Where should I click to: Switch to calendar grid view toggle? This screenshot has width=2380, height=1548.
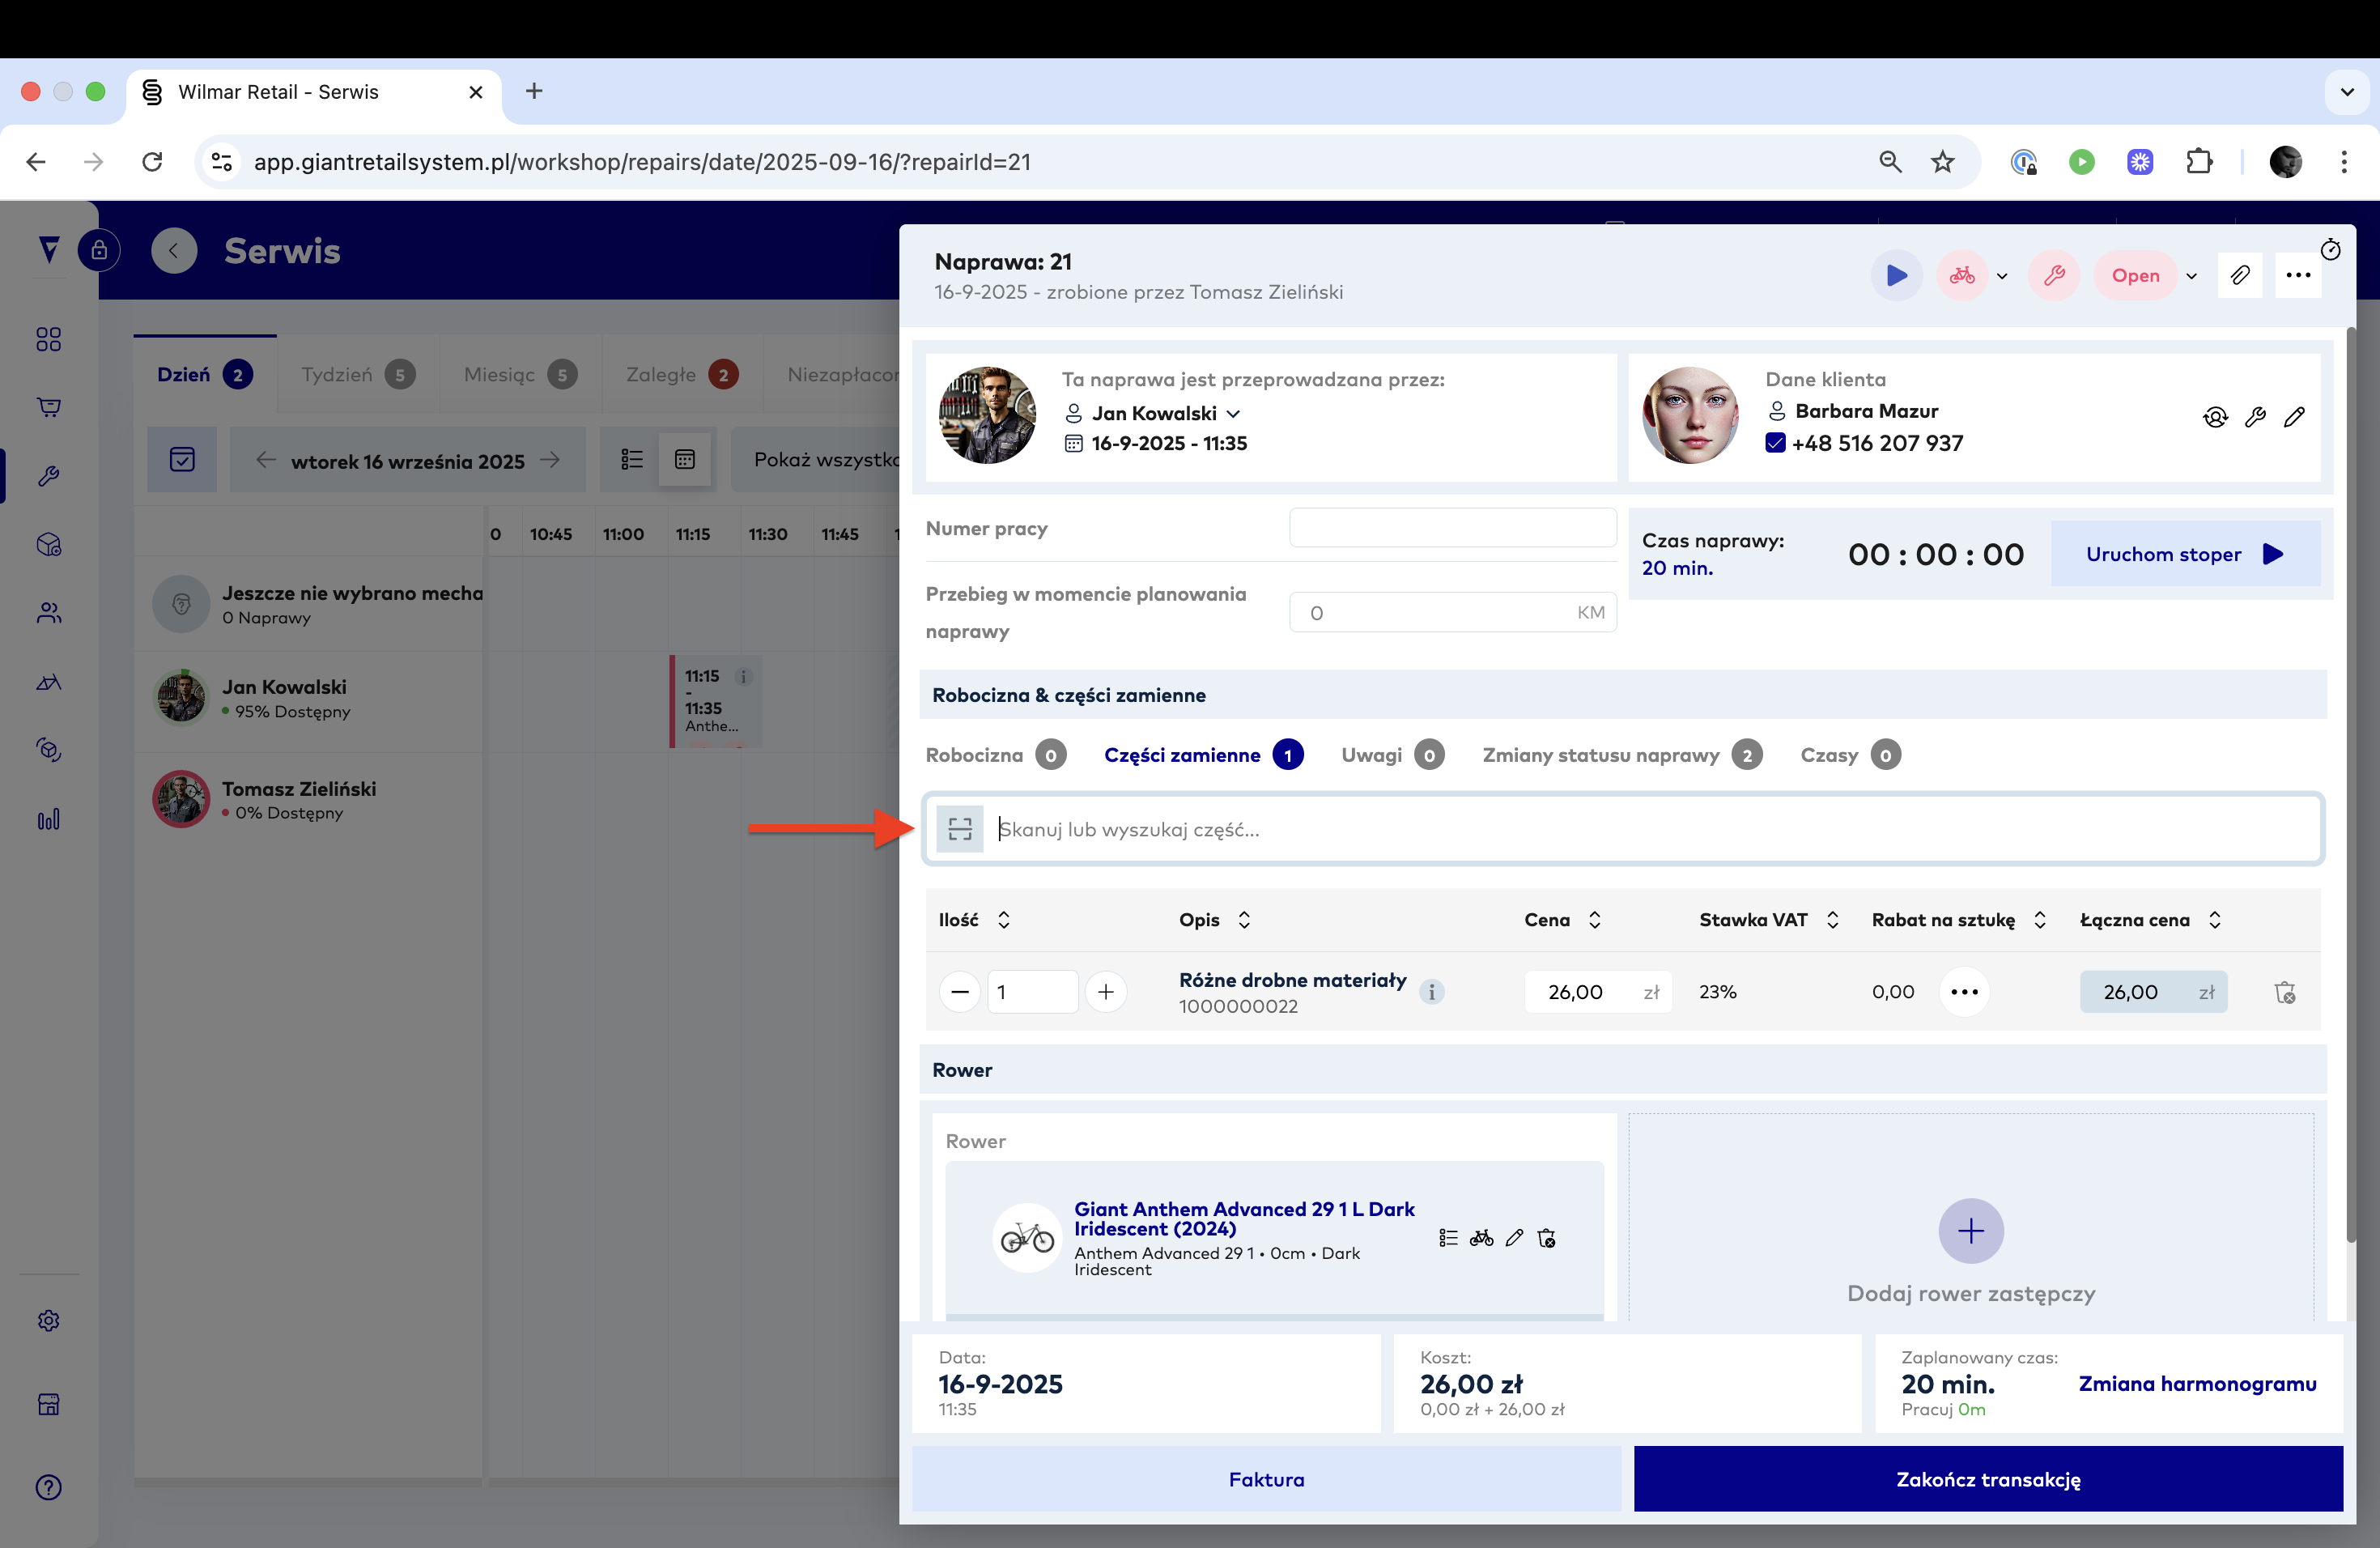[685, 460]
